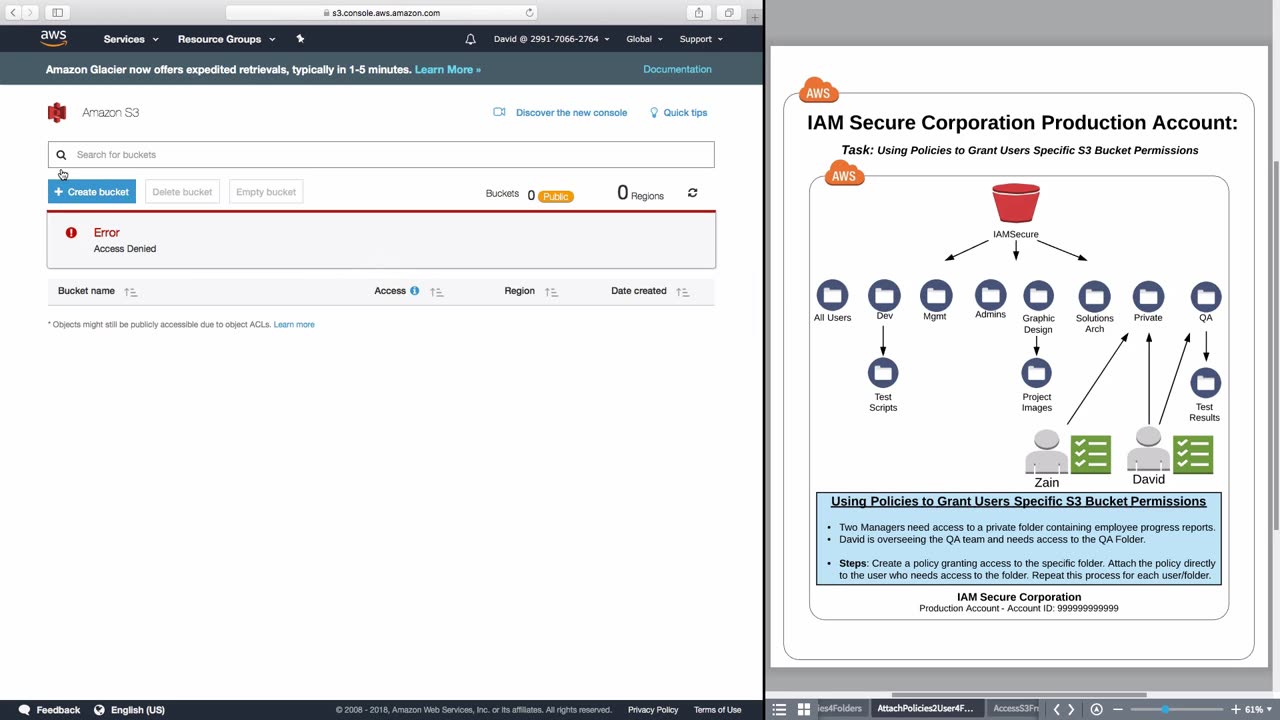Click the Safari back button
The image size is (1280, 720).
click(13, 13)
